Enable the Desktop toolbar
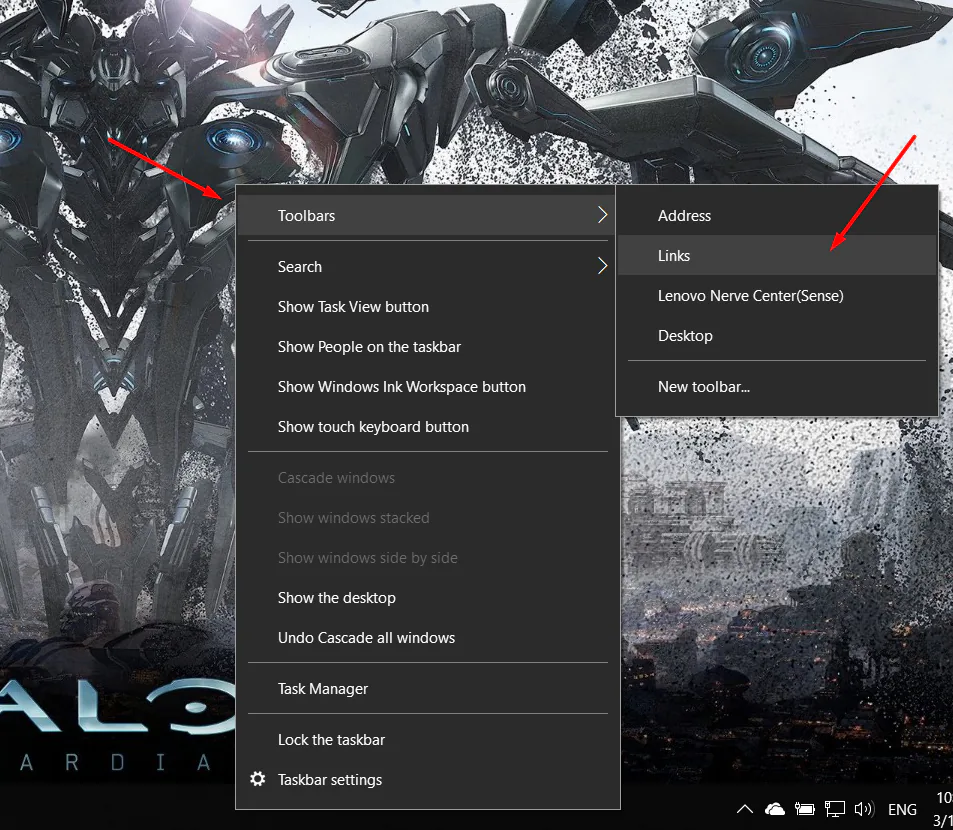953x830 pixels. 777,335
